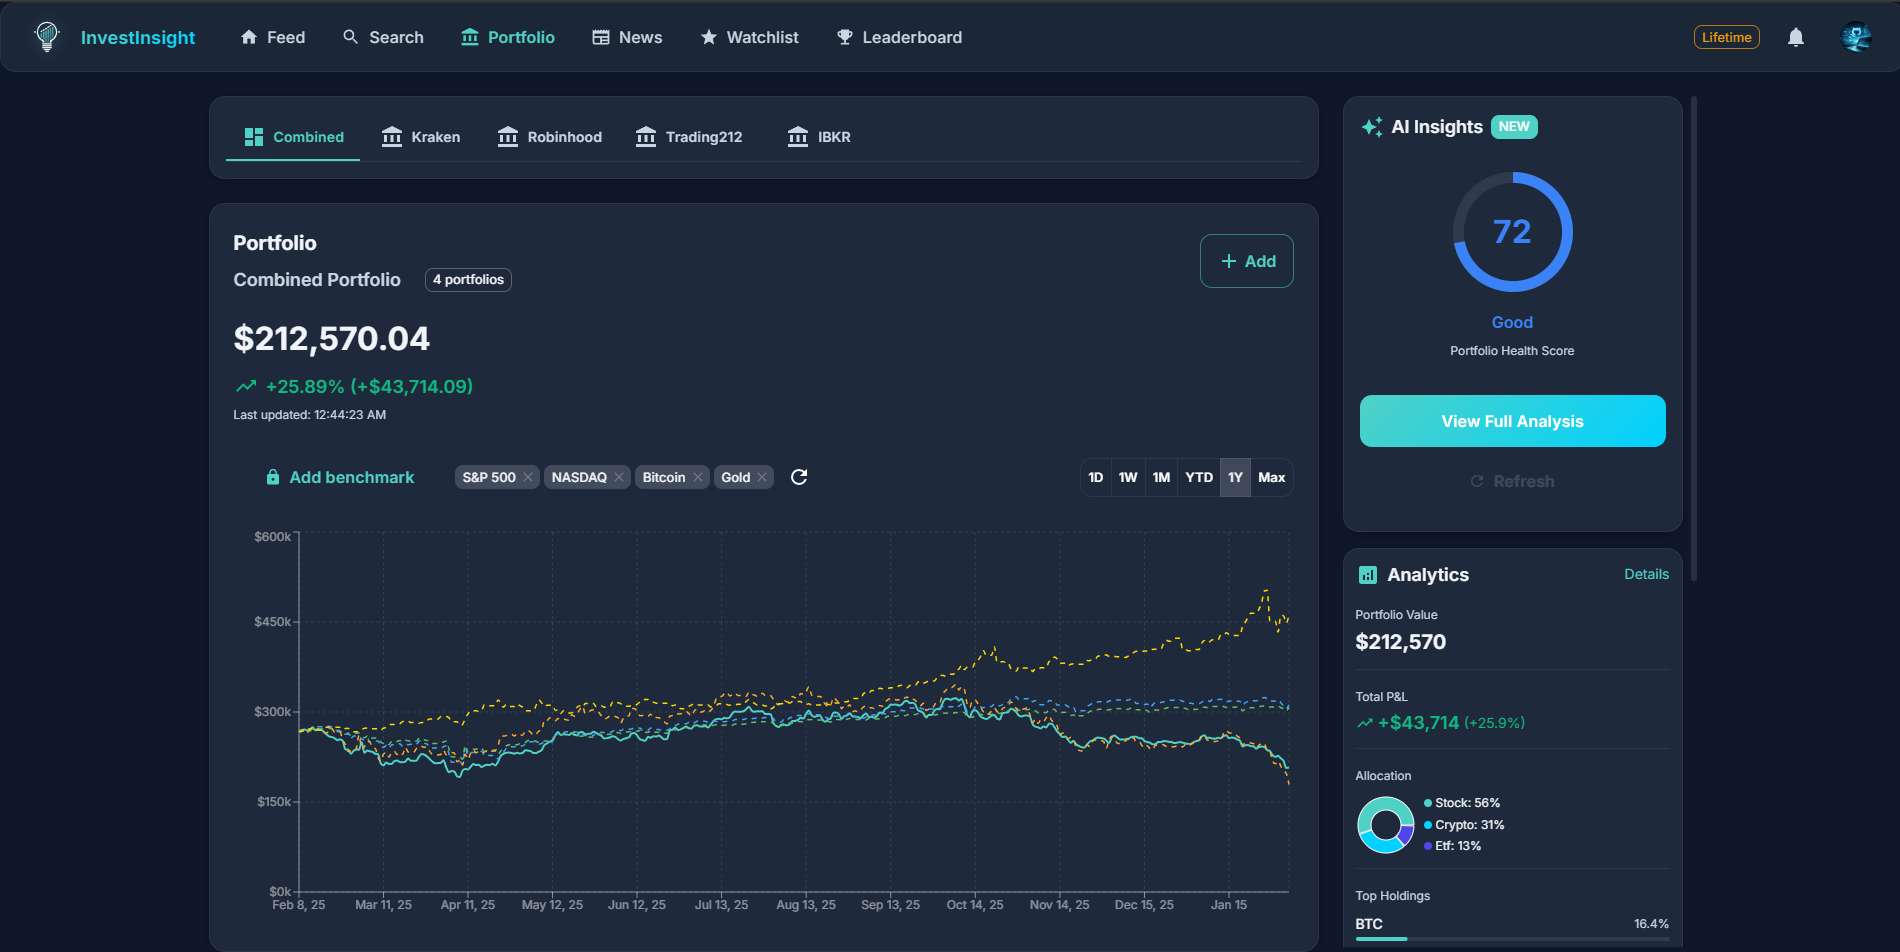Switch to the Kraken portfolio tab
This screenshot has height=952, width=1900.
(421, 137)
